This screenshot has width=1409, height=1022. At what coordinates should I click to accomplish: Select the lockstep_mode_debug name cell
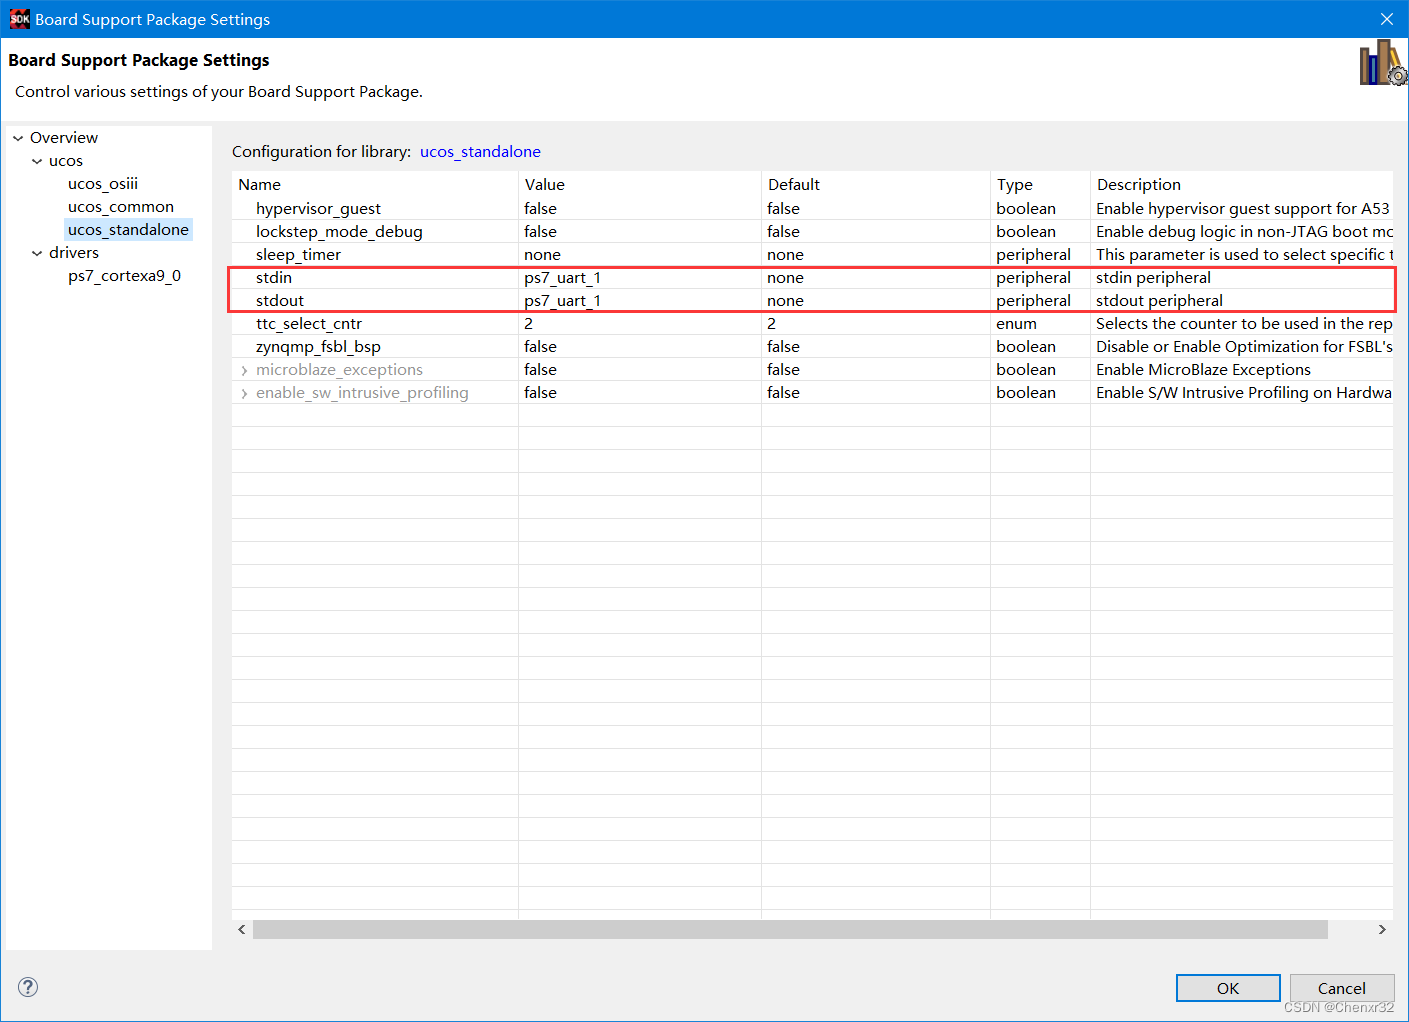pos(375,232)
